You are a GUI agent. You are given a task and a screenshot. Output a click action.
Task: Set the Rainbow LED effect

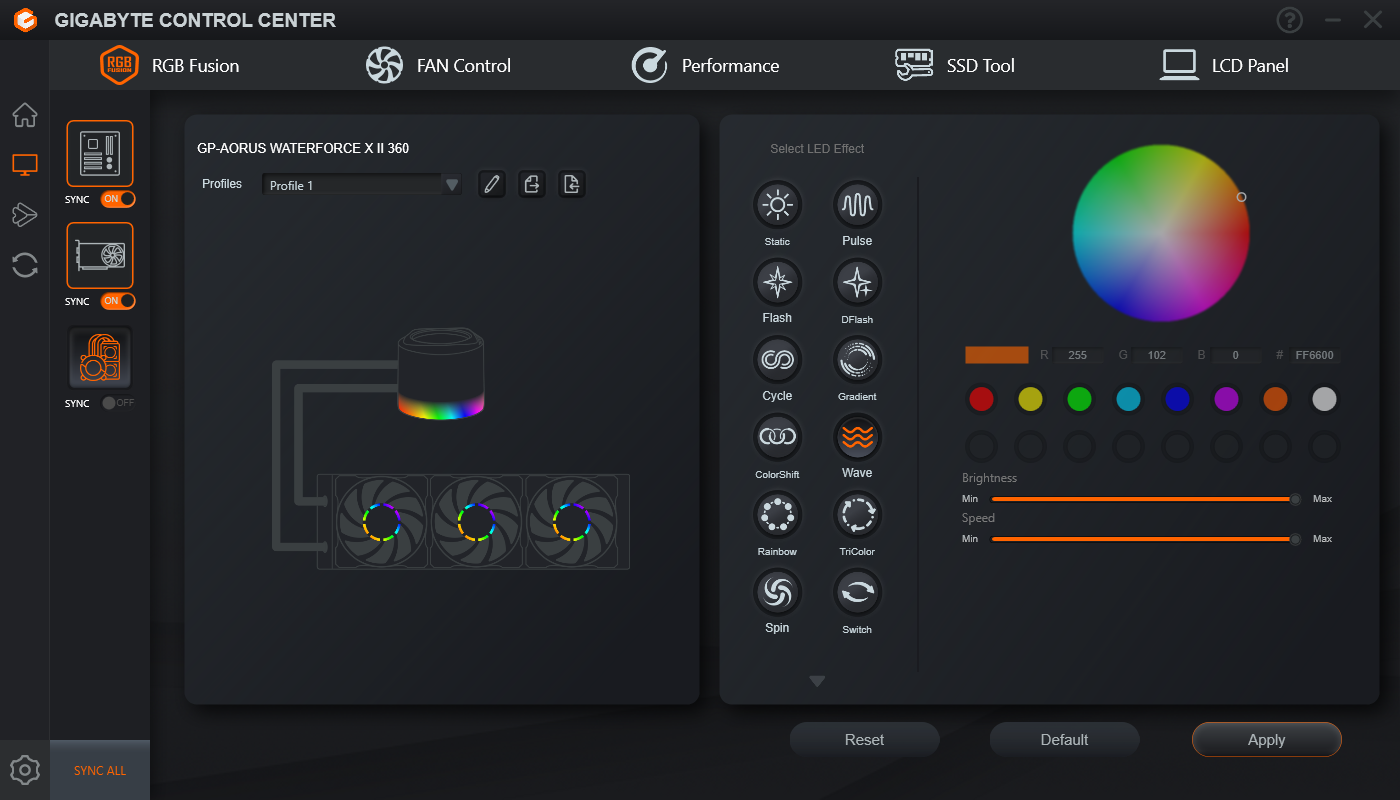[x=777, y=515]
